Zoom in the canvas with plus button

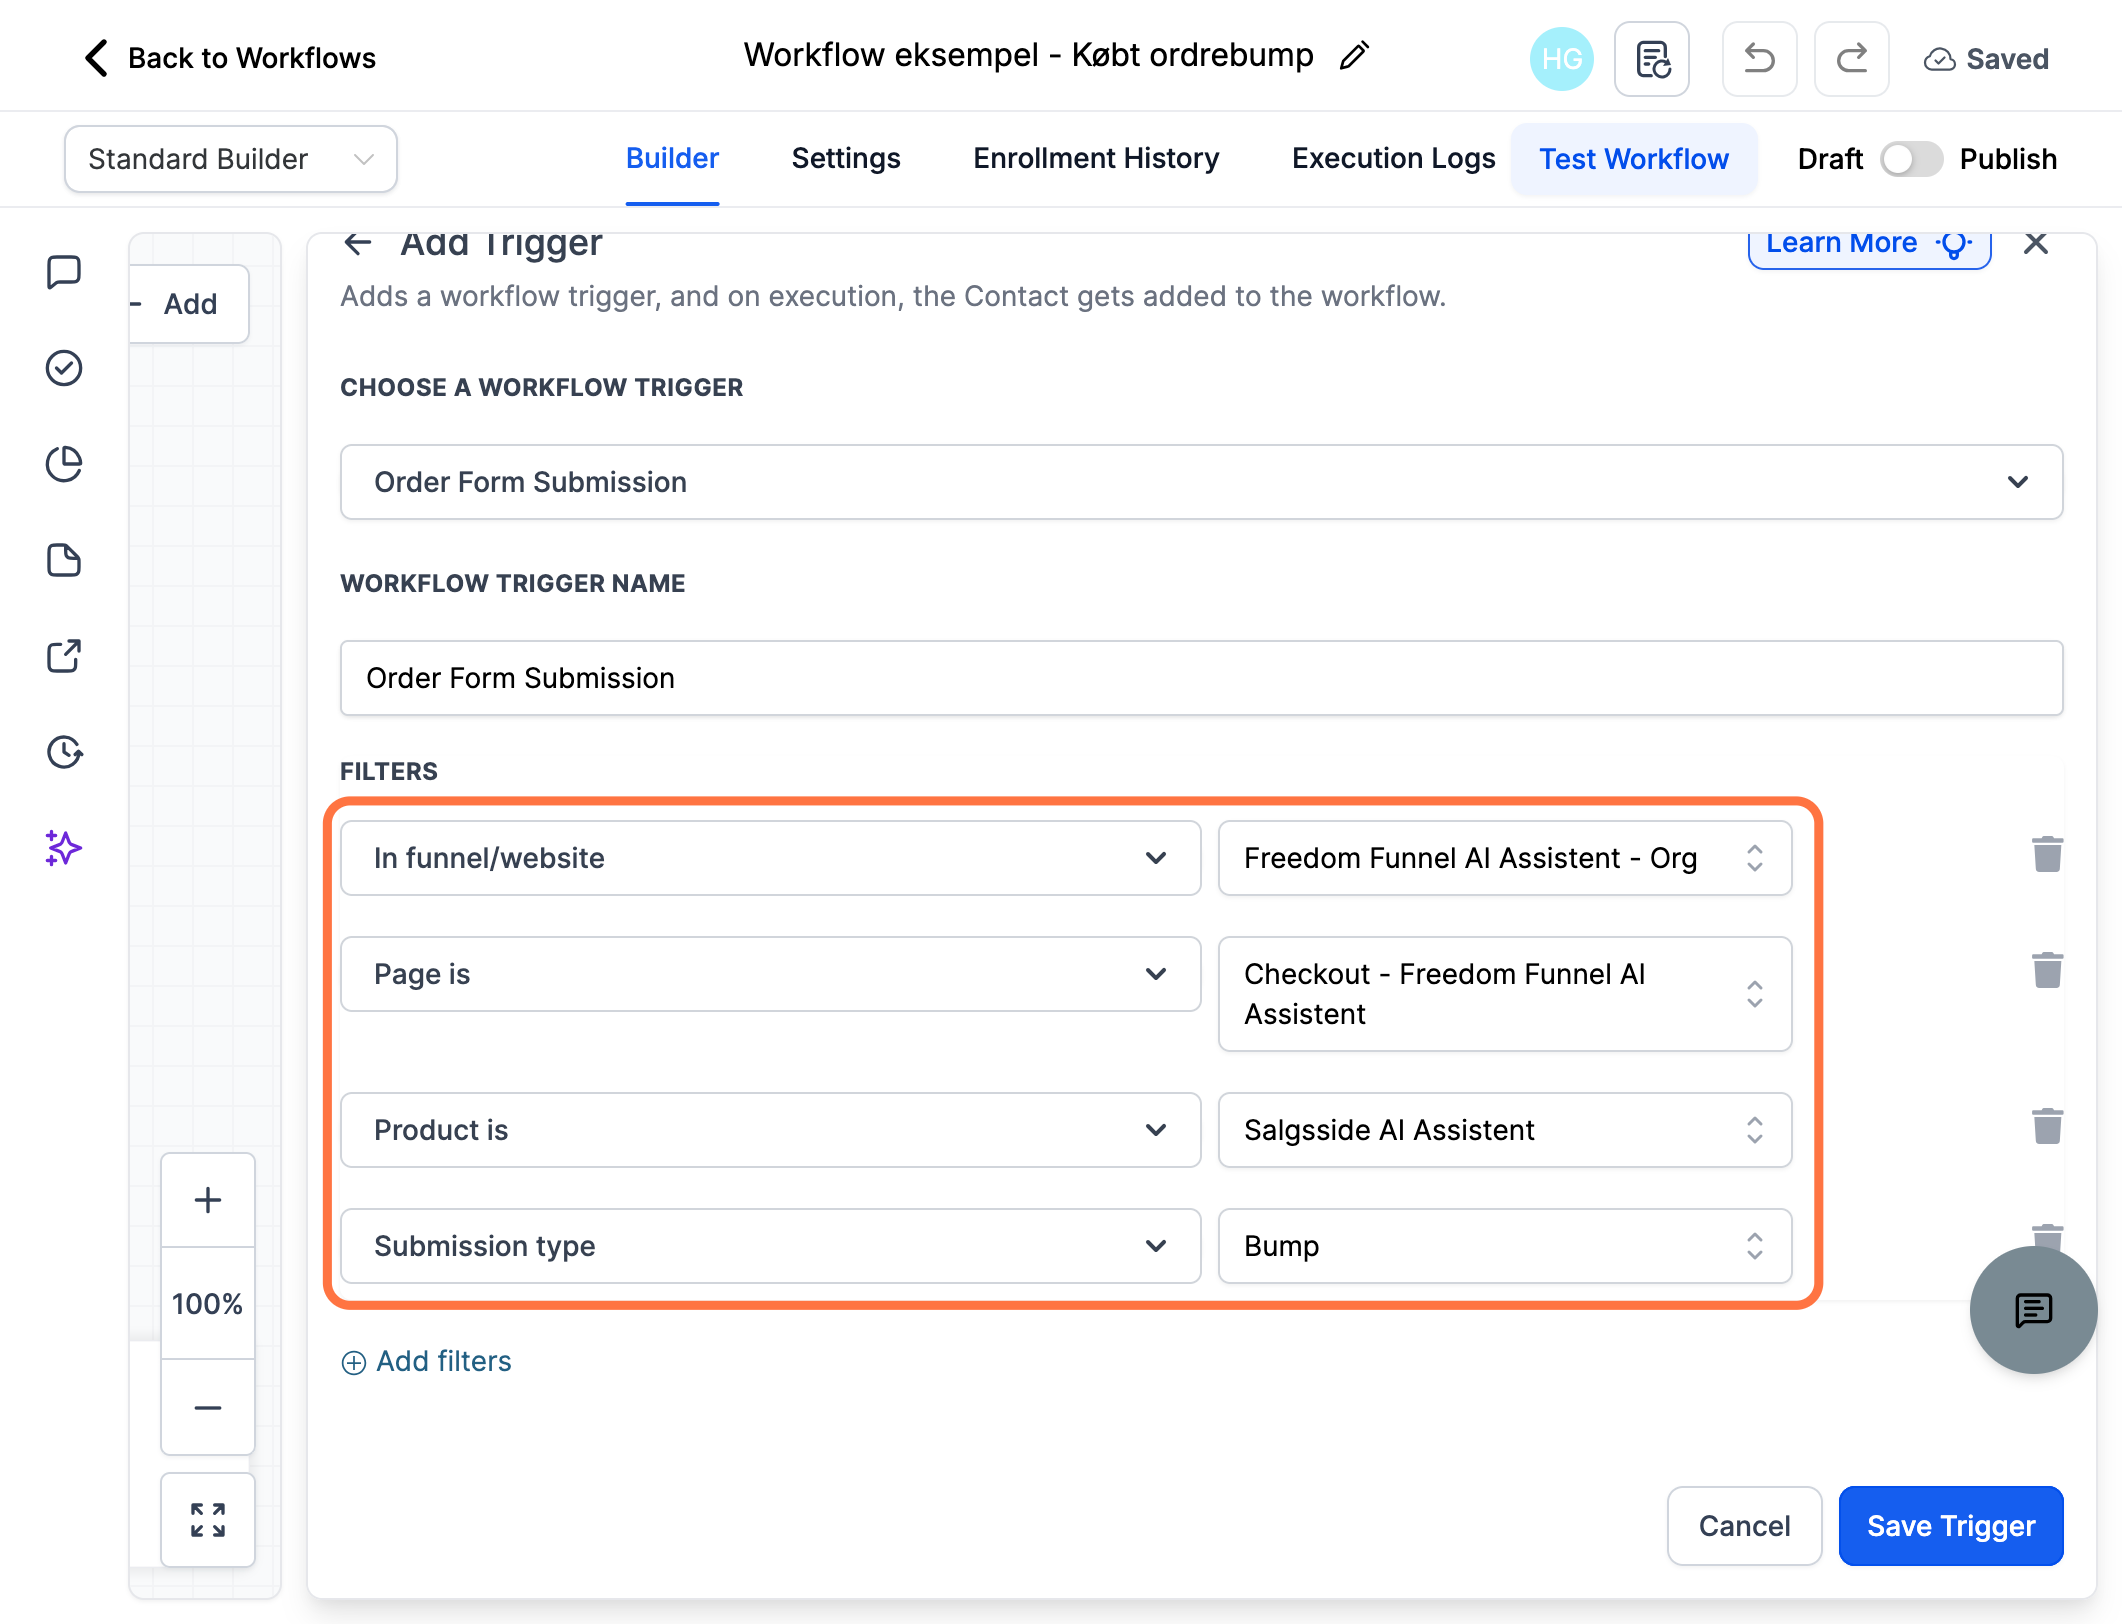208,1200
